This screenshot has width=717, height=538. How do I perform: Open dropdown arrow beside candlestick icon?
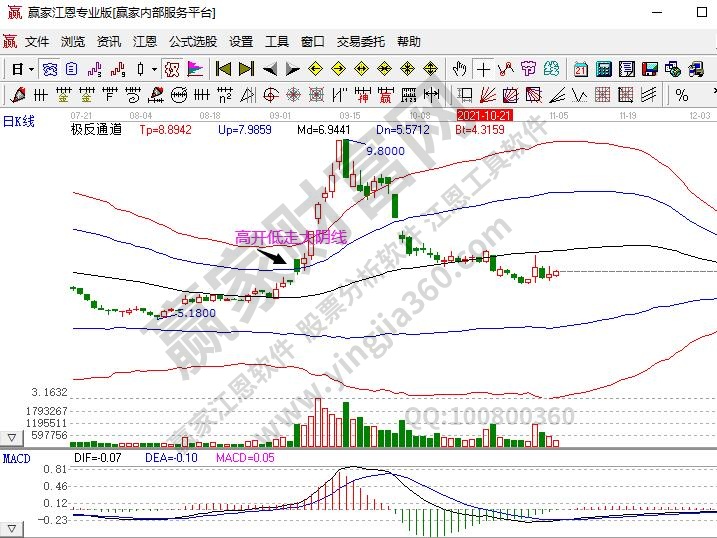[154, 69]
